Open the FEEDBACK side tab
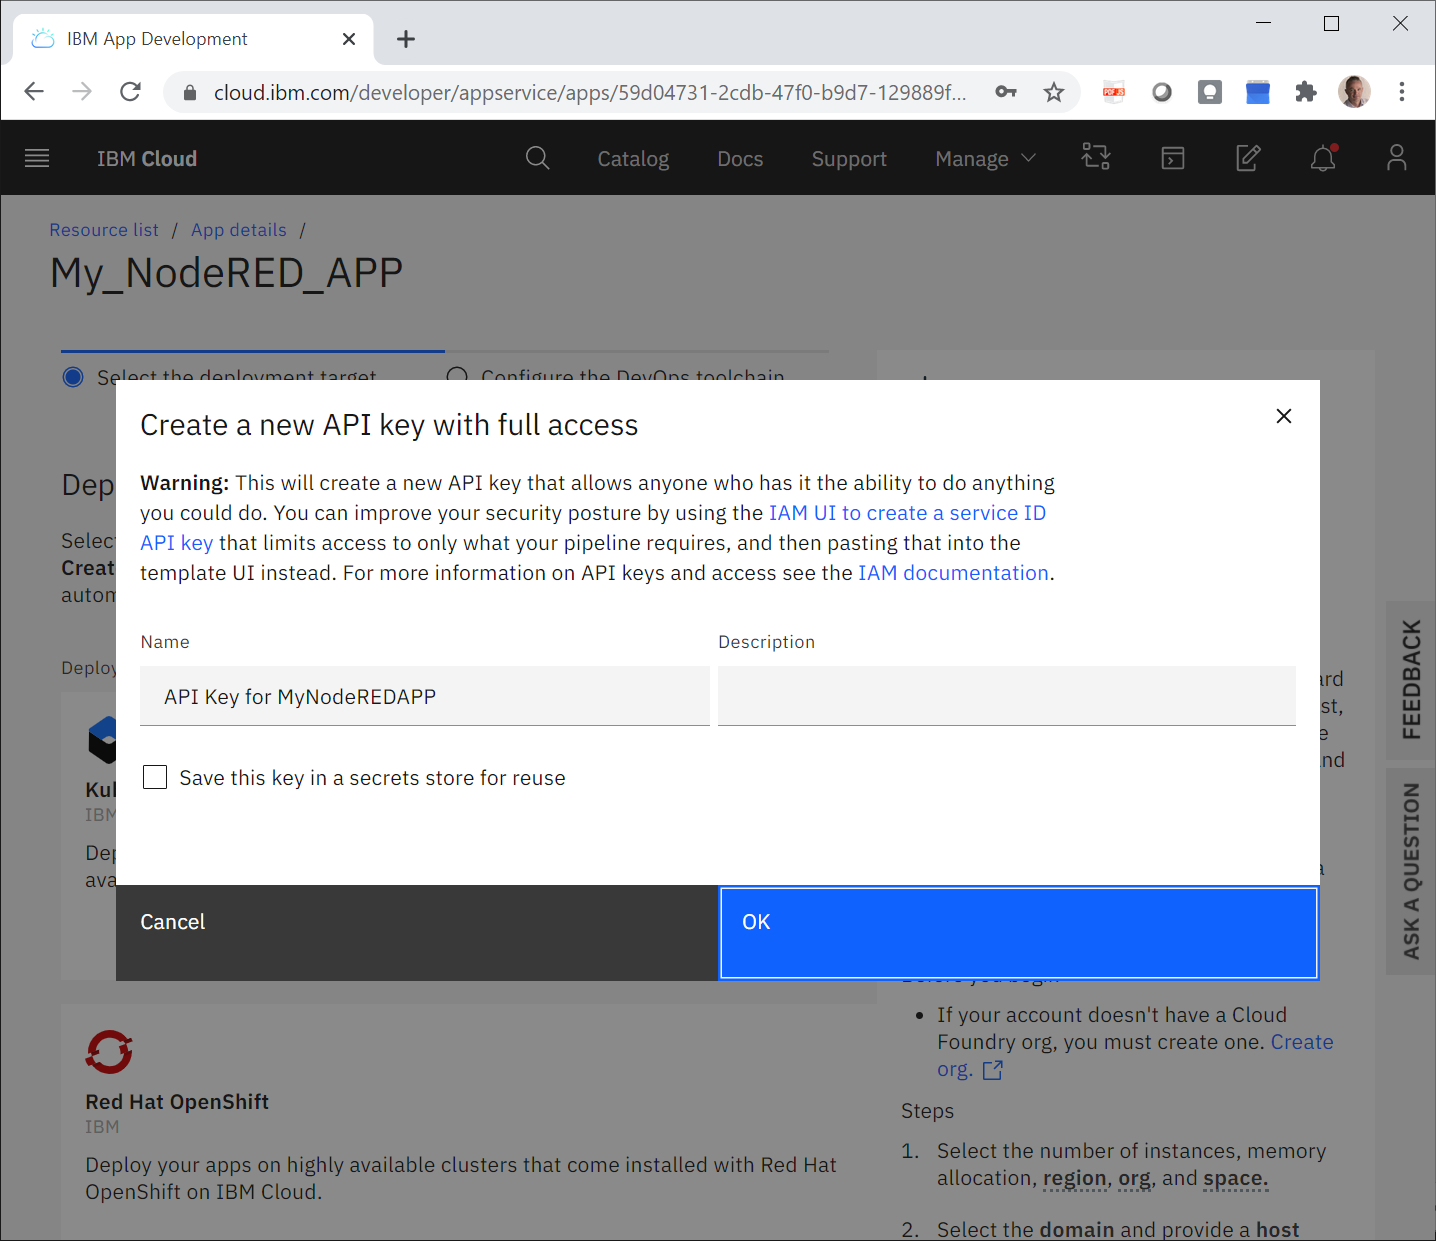This screenshot has width=1436, height=1241. (x=1411, y=680)
